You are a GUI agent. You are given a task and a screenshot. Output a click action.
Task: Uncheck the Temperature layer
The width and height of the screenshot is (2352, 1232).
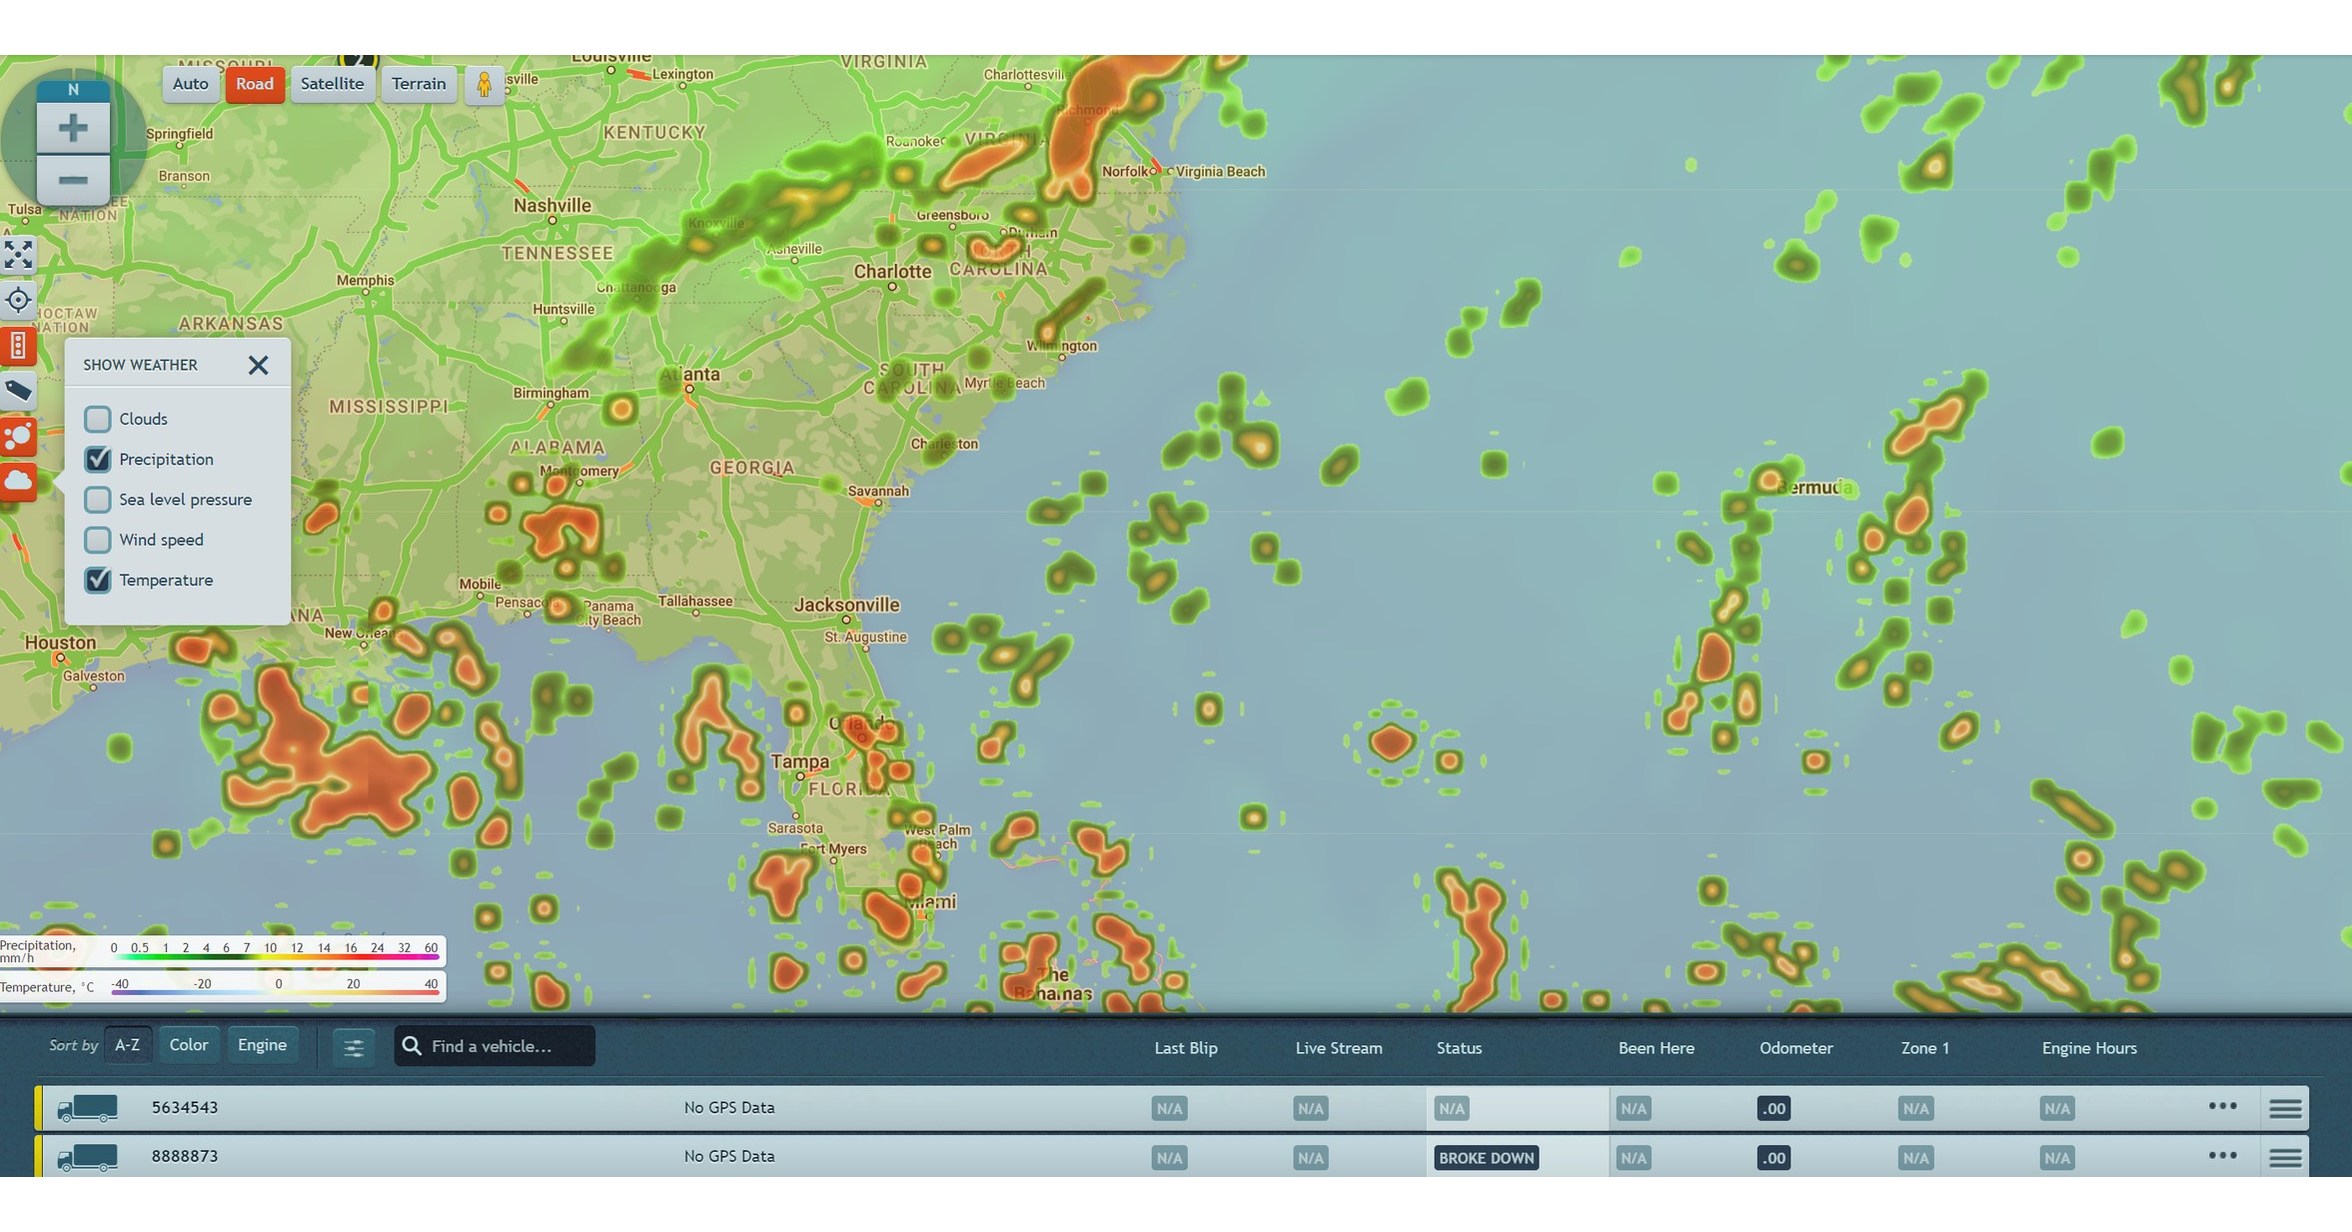click(x=97, y=580)
